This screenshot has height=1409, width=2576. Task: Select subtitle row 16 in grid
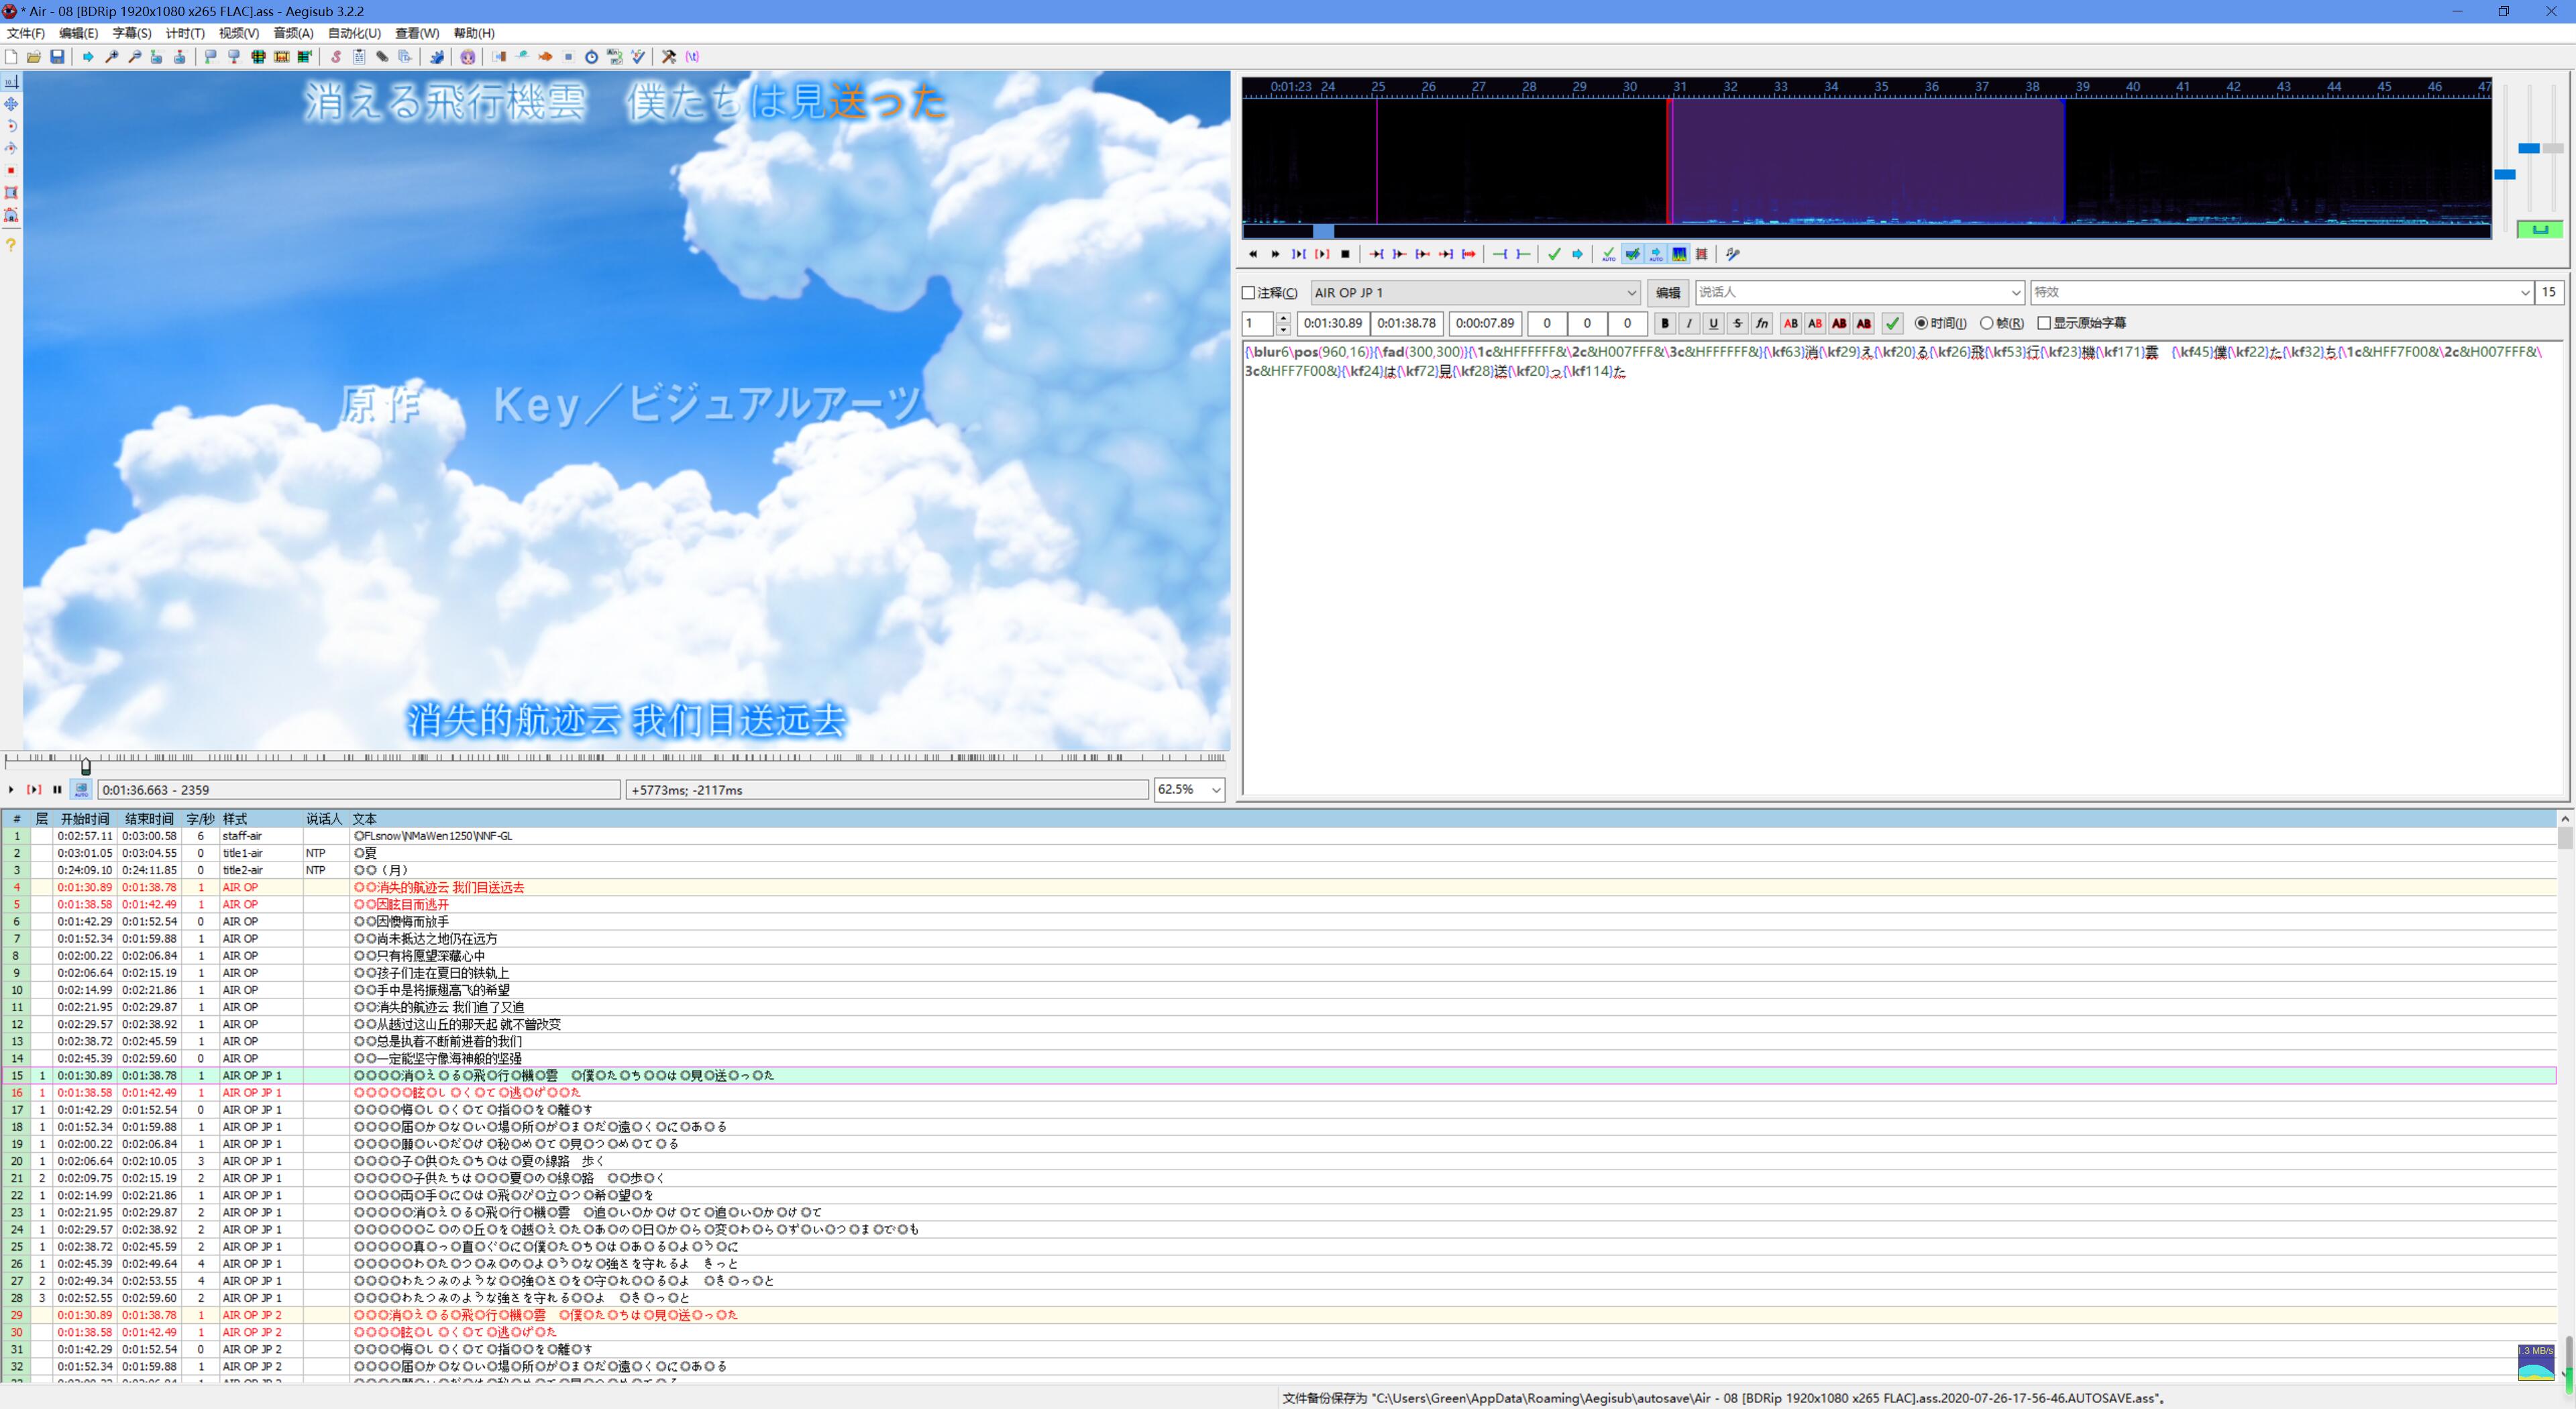tap(1279, 1093)
